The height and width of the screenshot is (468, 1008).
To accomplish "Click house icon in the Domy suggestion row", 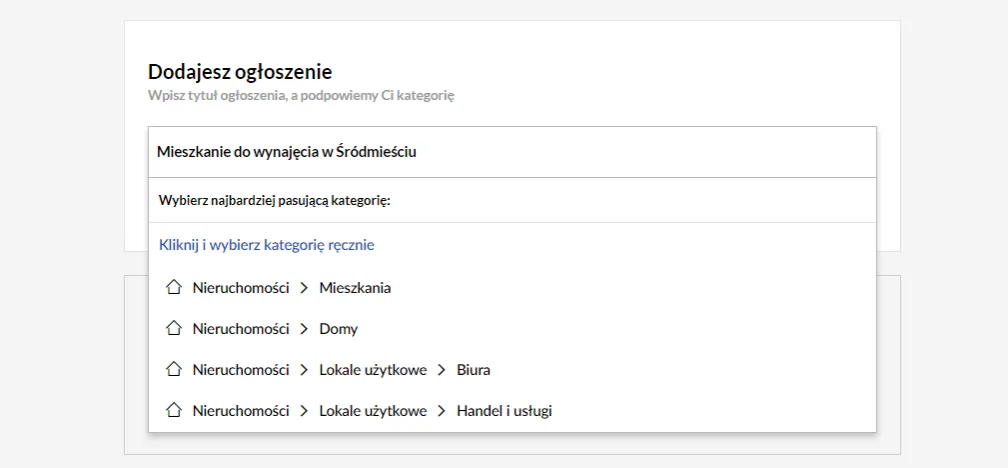I will tap(174, 329).
